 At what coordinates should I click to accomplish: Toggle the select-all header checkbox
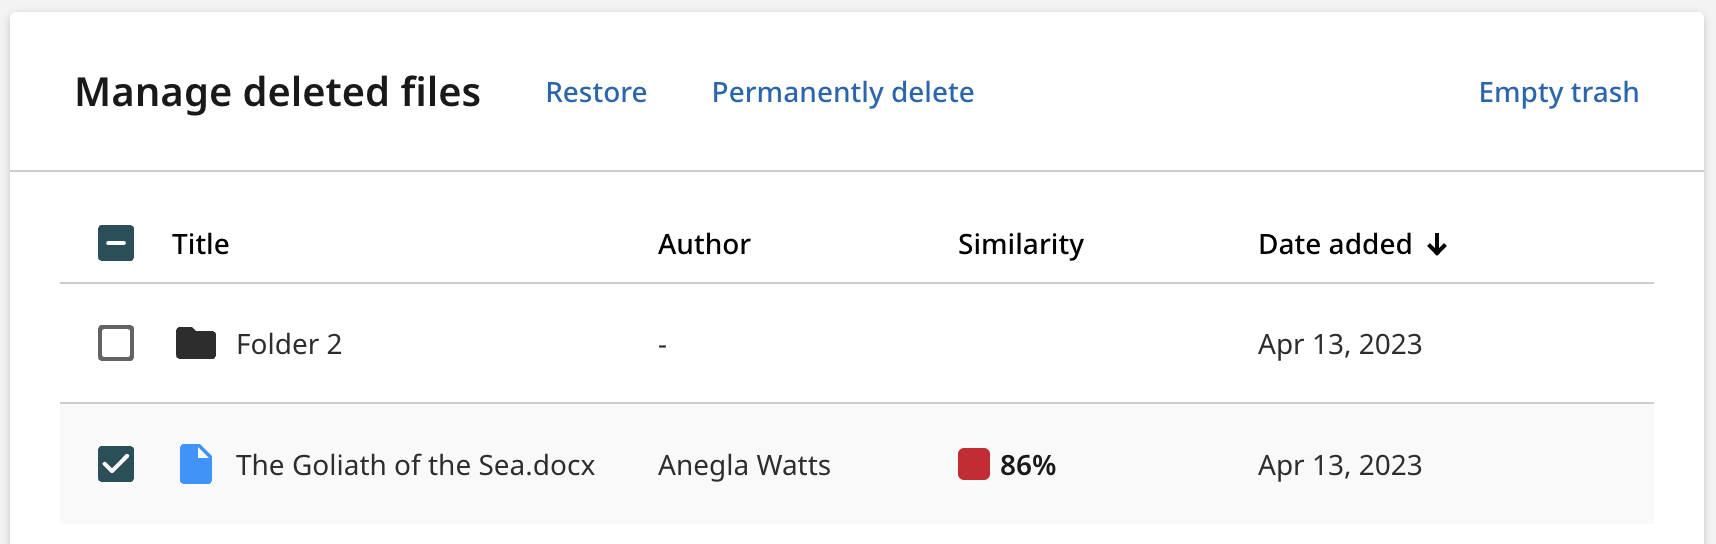tap(116, 243)
